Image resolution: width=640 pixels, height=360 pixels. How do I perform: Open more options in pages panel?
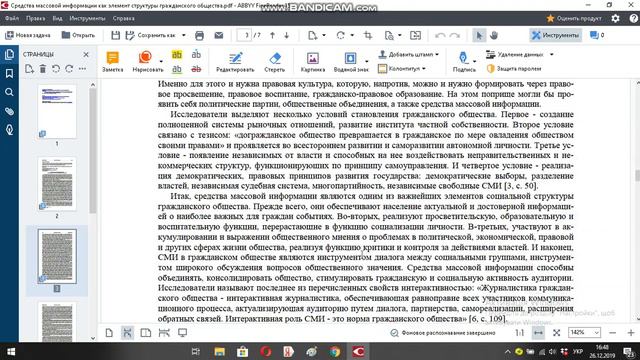[x=82, y=69]
